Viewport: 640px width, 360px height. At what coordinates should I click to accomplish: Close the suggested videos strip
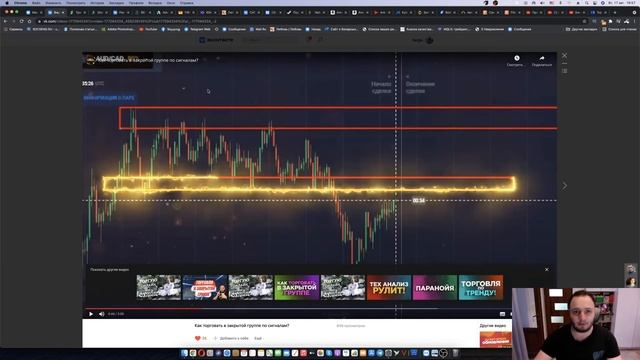pos(547,269)
